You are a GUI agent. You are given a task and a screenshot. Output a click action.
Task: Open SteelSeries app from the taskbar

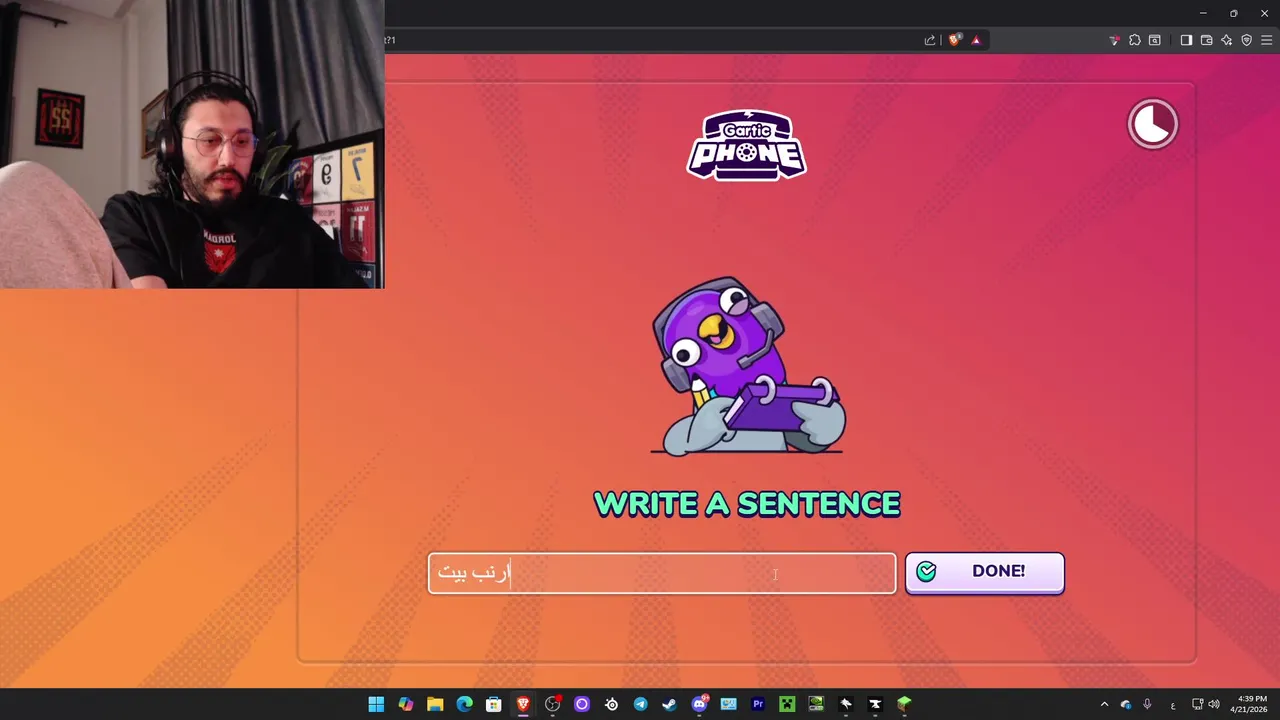(x=611, y=704)
